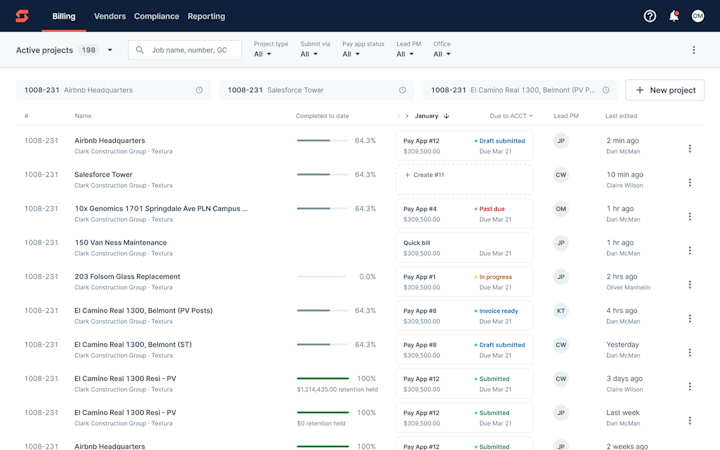Open 203 Folsom Glass Replacement project name
720x450 pixels.
coord(127,276)
